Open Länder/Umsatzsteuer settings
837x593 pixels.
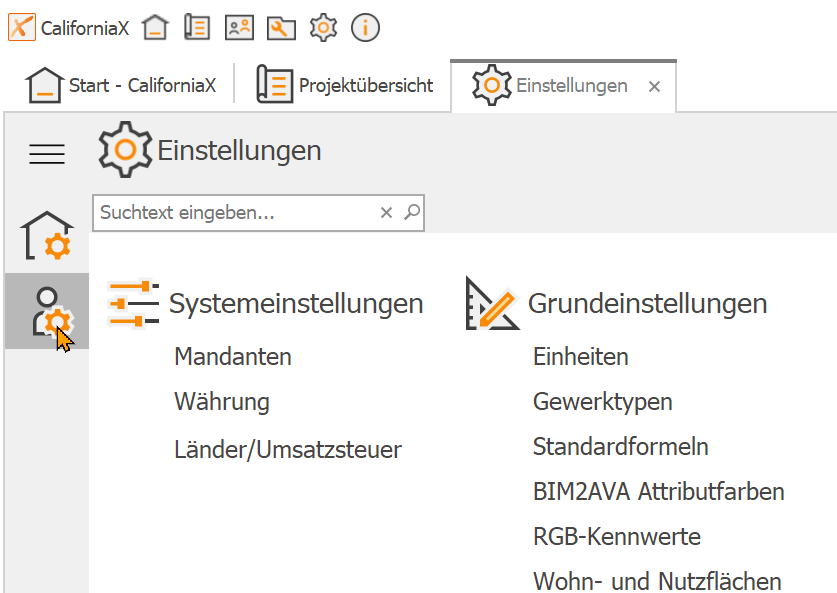point(288,449)
